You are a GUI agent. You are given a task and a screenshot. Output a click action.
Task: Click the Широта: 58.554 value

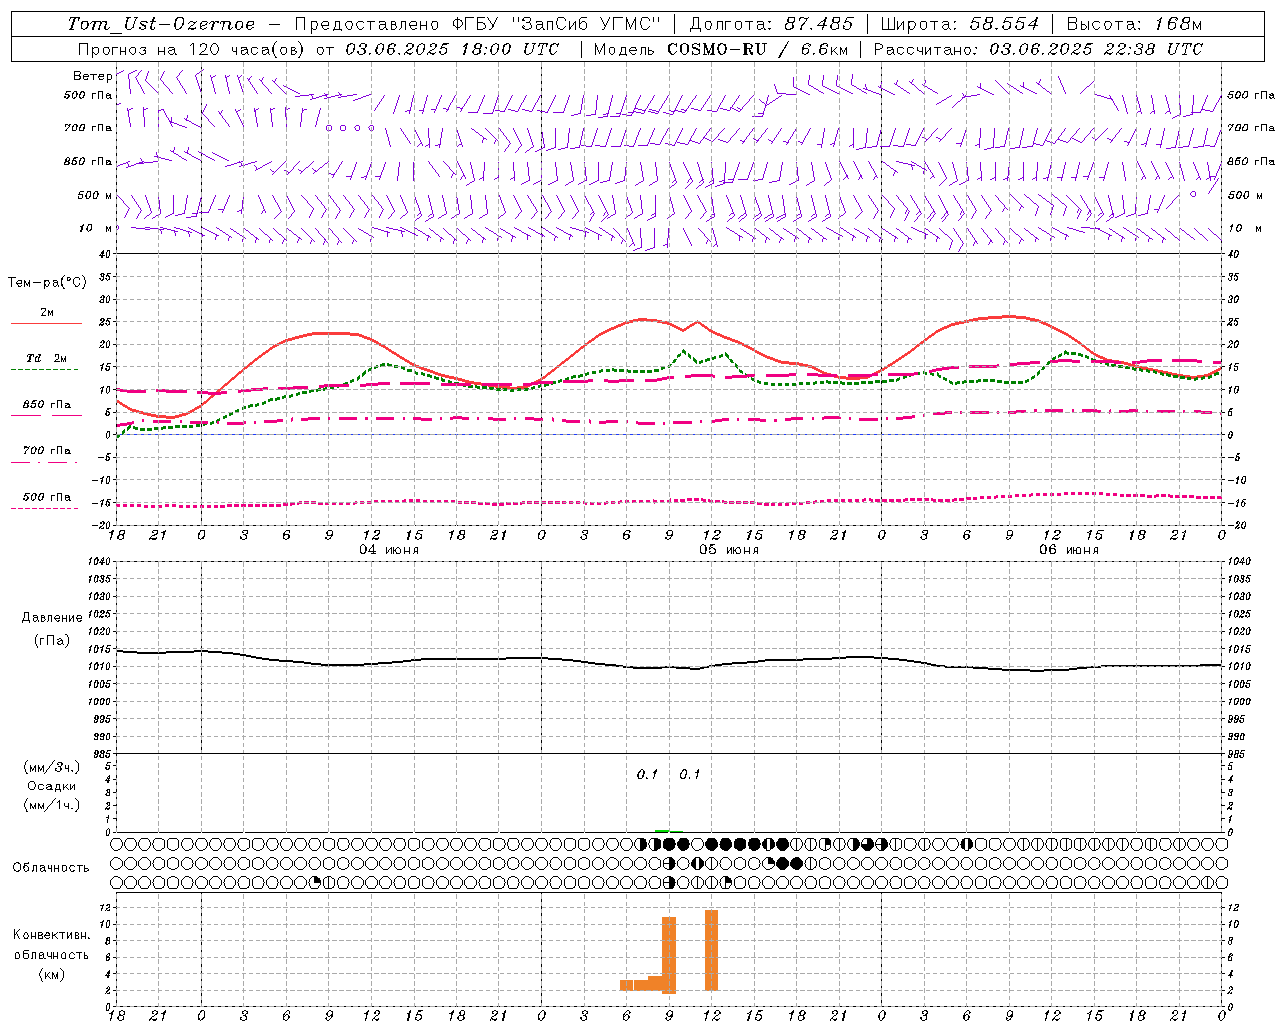[959, 24]
